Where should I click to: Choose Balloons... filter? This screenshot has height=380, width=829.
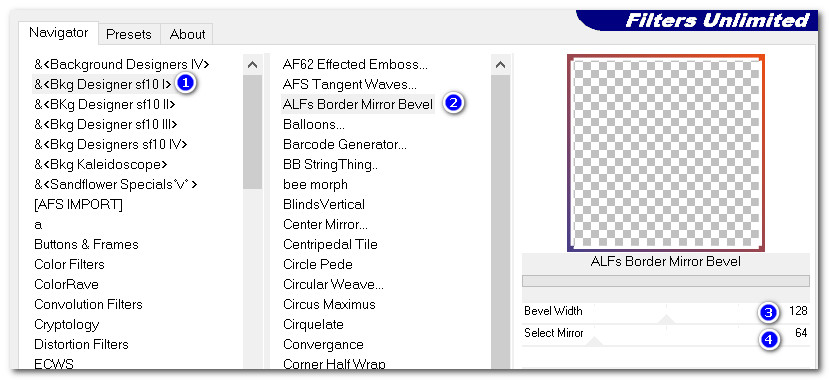[x=314, y=124]
